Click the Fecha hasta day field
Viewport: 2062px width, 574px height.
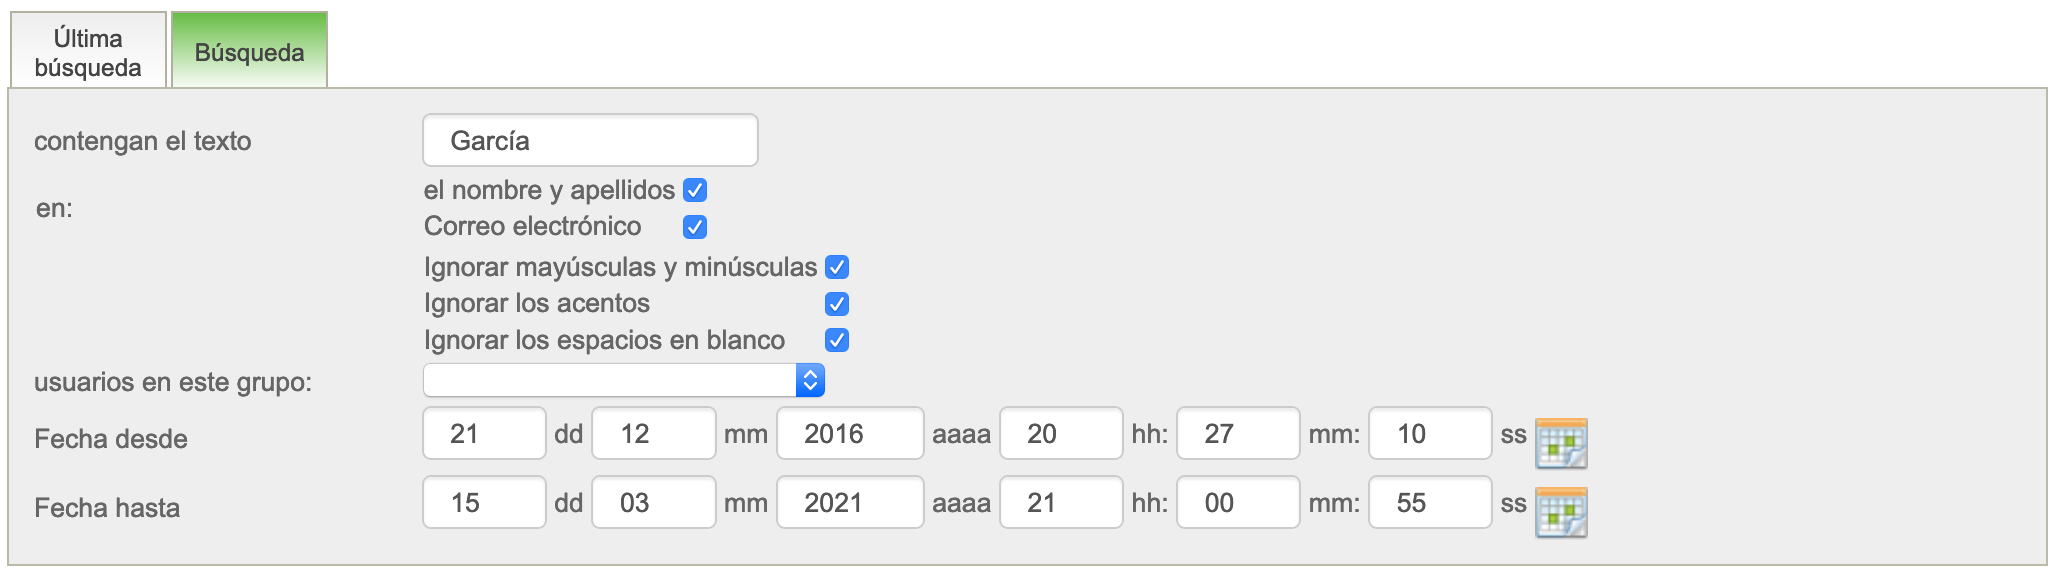[x=484, y=502]
